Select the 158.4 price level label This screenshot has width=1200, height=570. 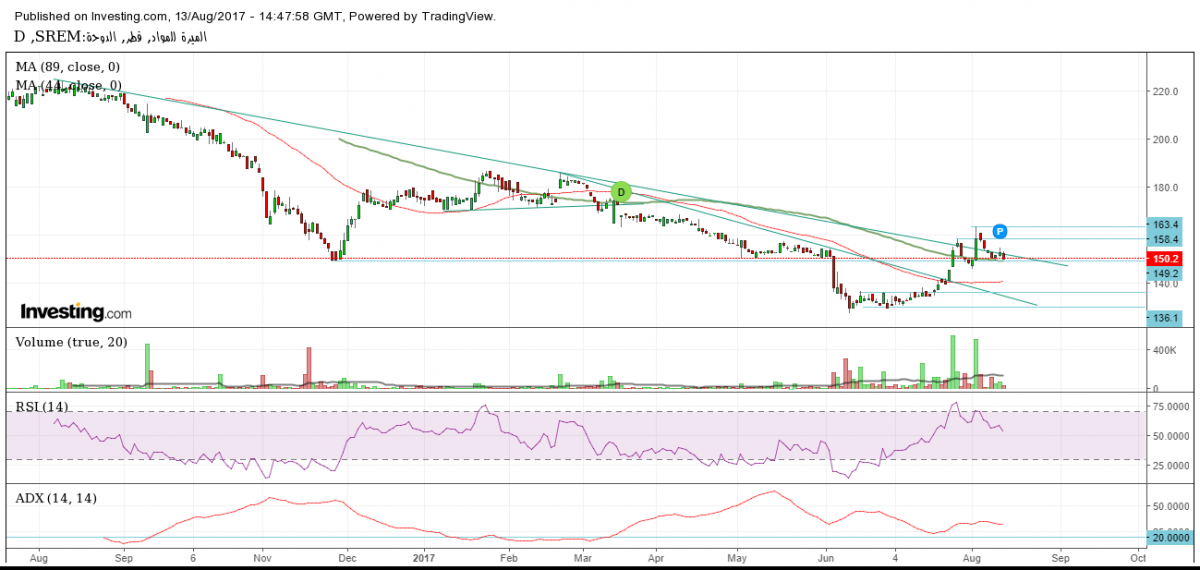pyautogui.click(x=1165, y=240)
